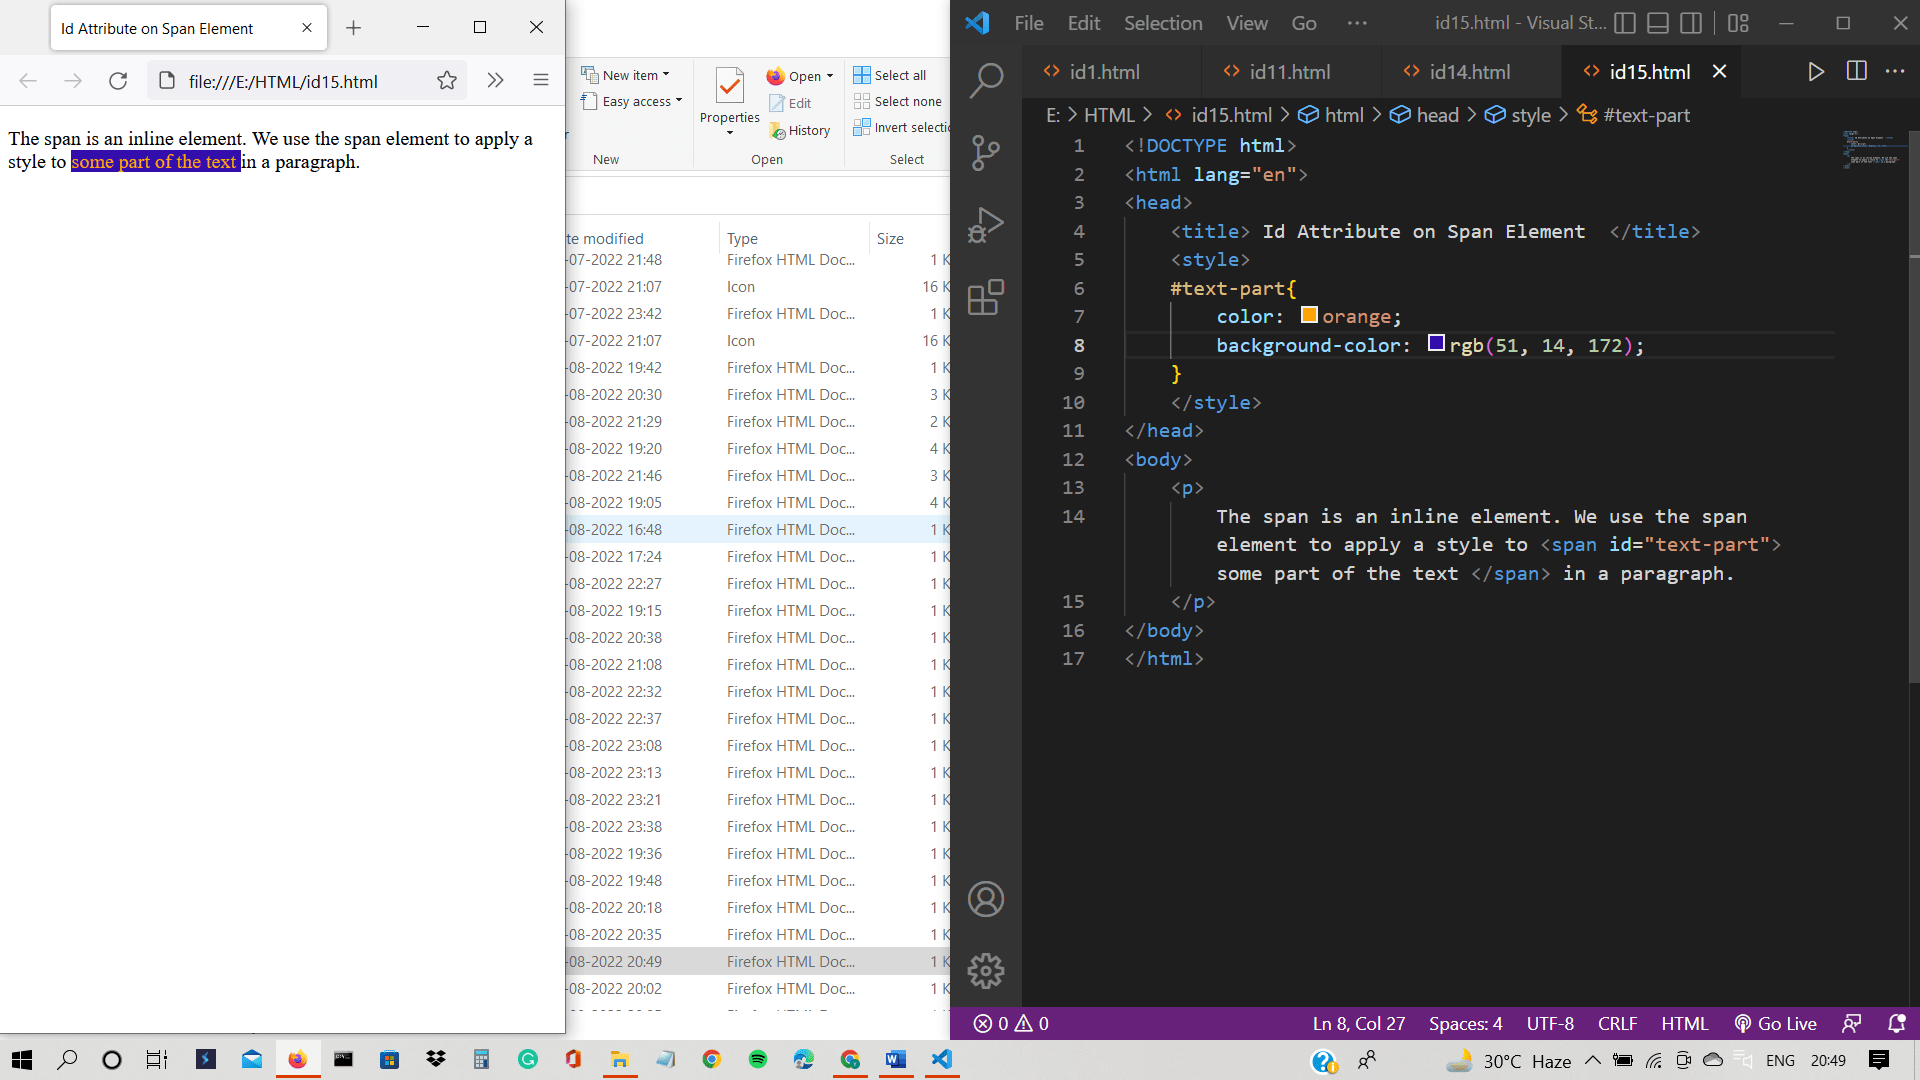This screenshot has height=1080, width=1920.
Task: Expand the breadcrumb html dropdown
Action: point(1342,115)
